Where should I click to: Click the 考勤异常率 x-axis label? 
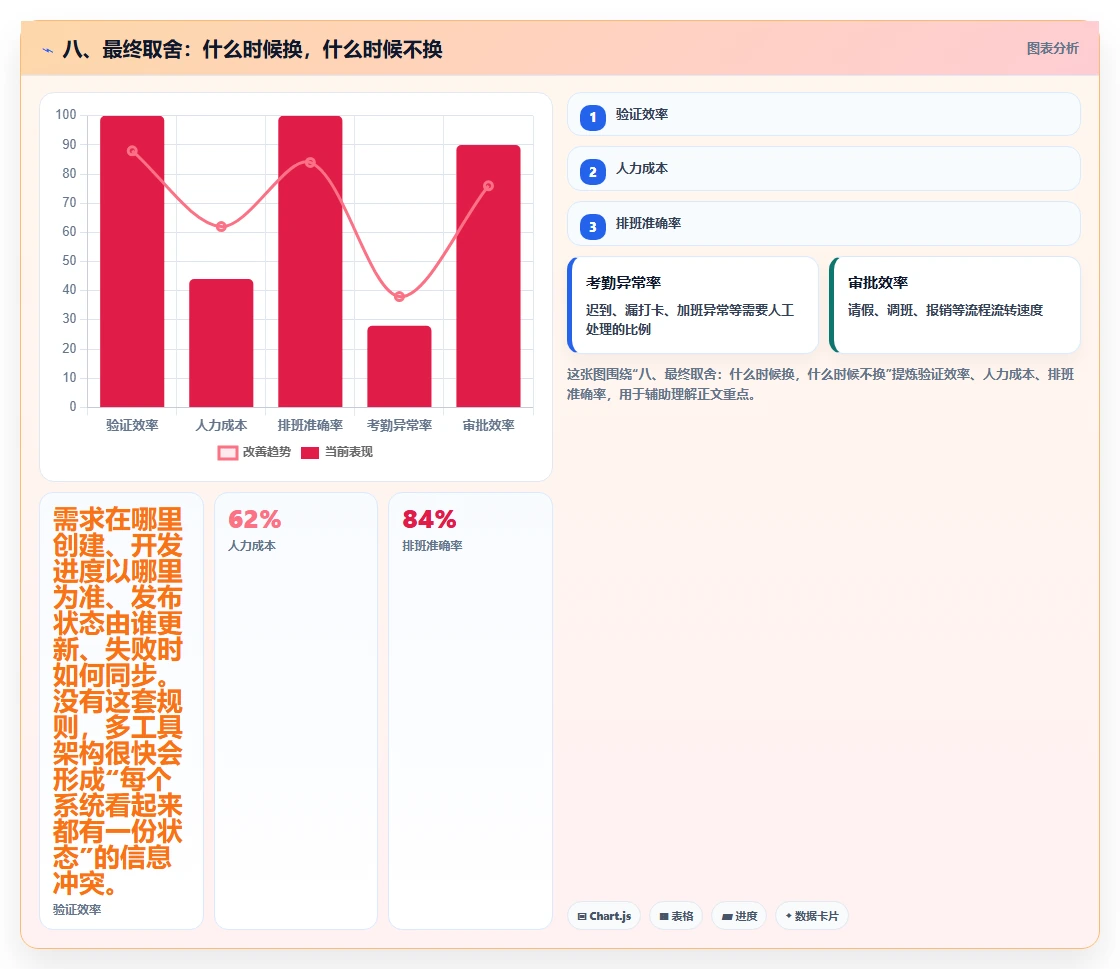coord(399,426)
